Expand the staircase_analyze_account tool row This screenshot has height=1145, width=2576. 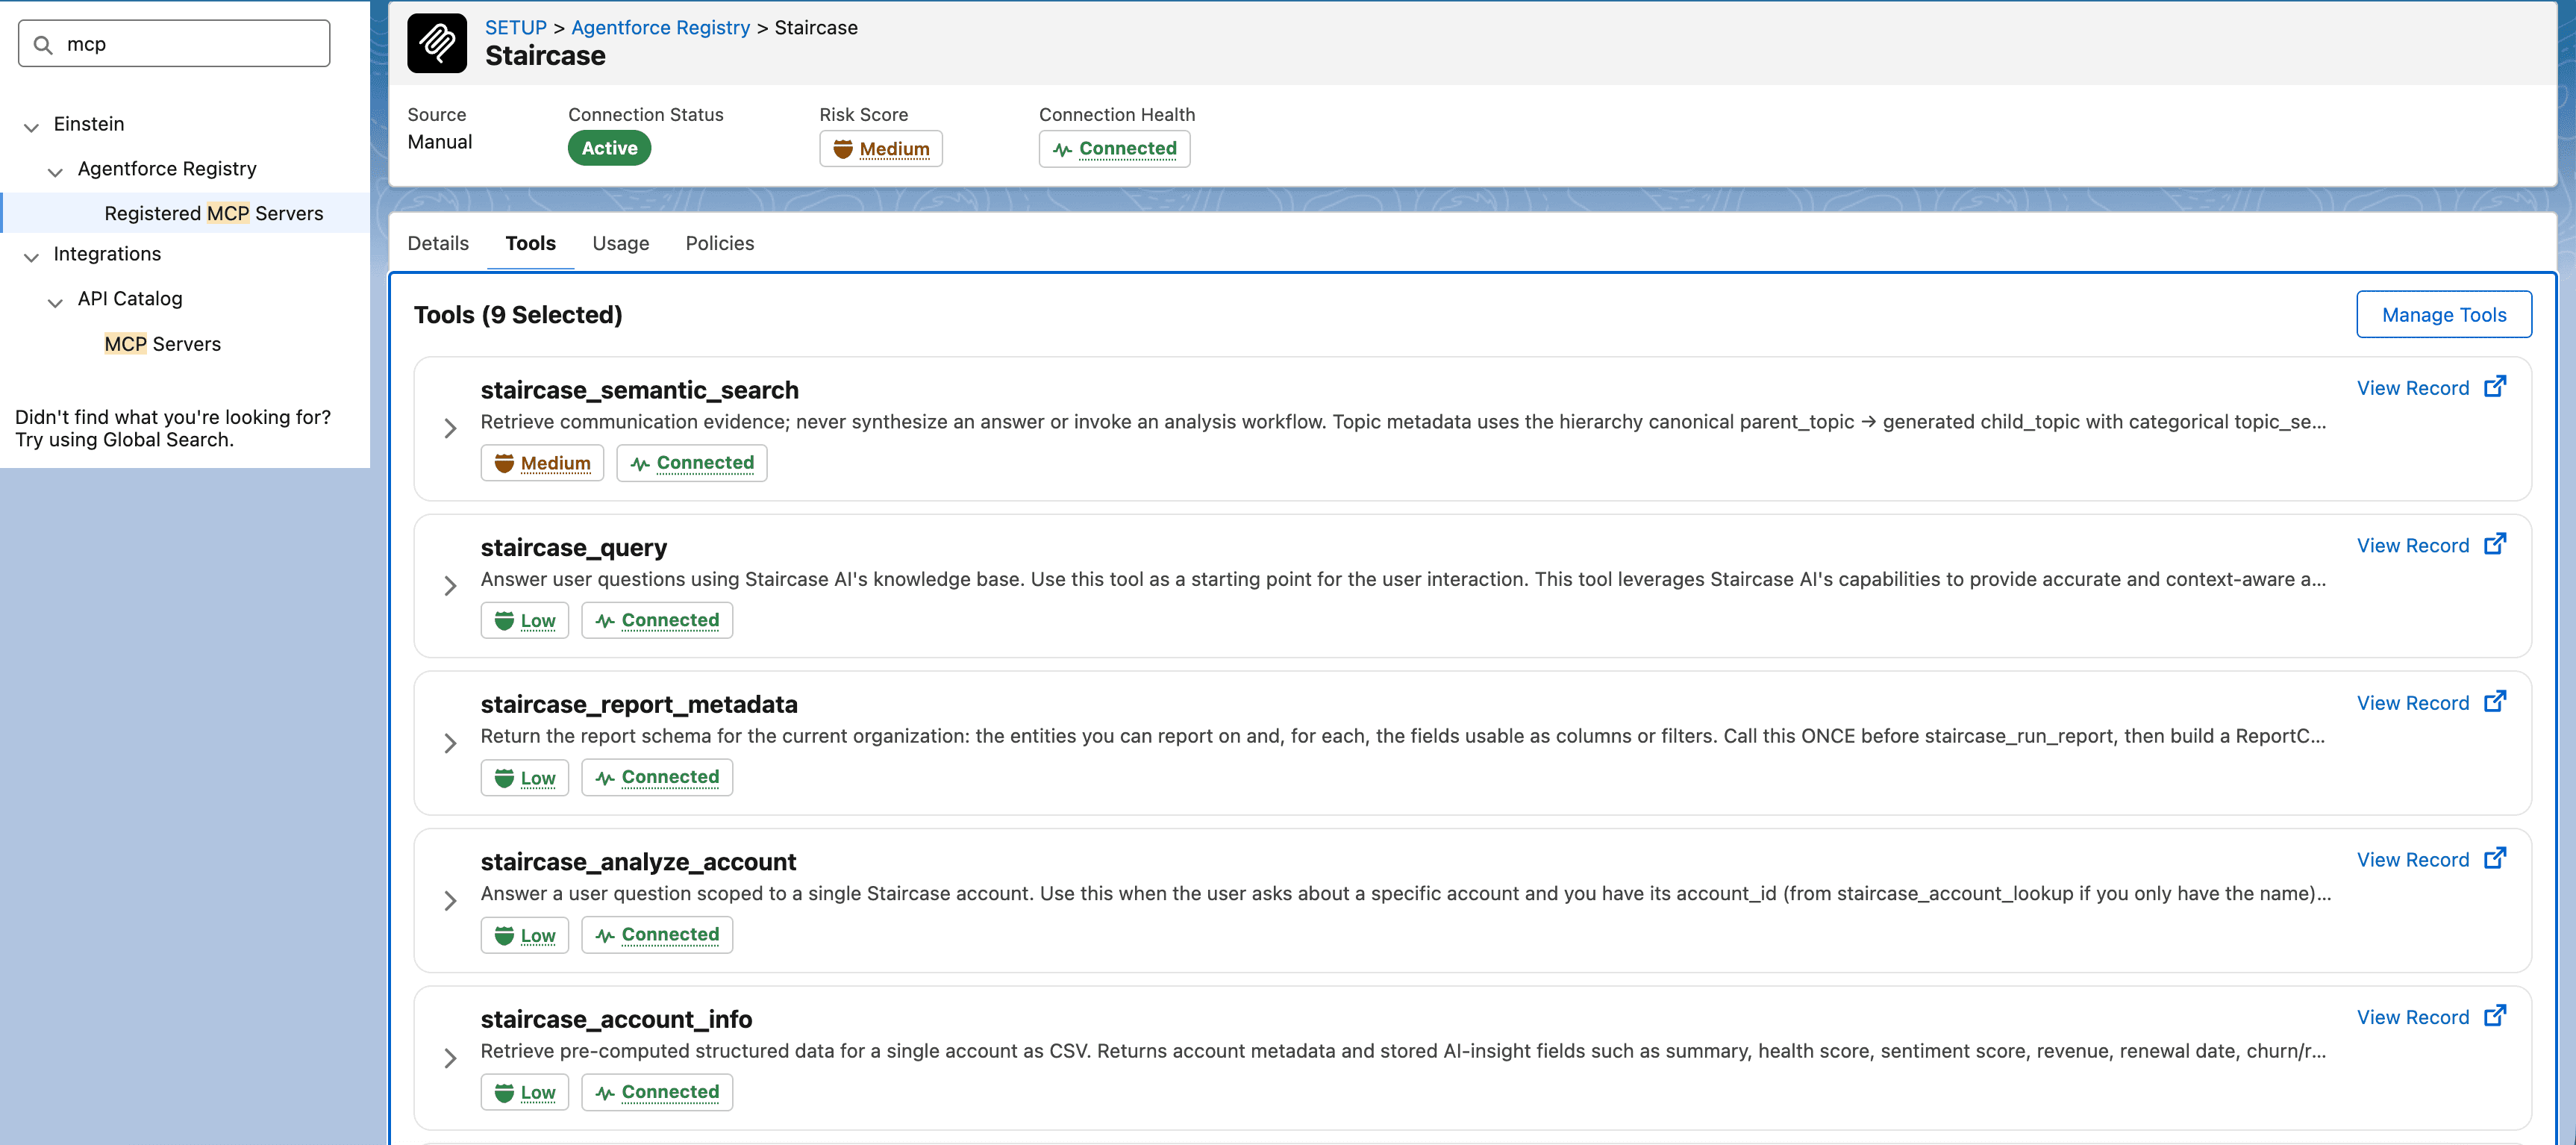tap(450, 901)
